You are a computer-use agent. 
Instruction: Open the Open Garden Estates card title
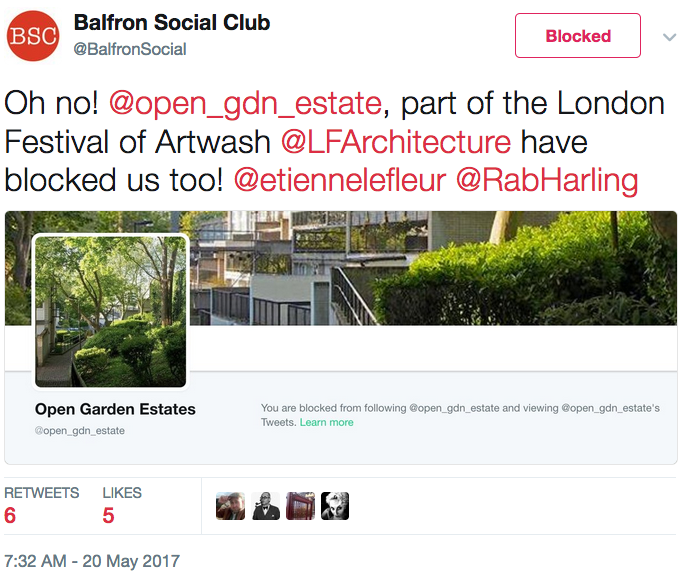(x=115, y=409)
